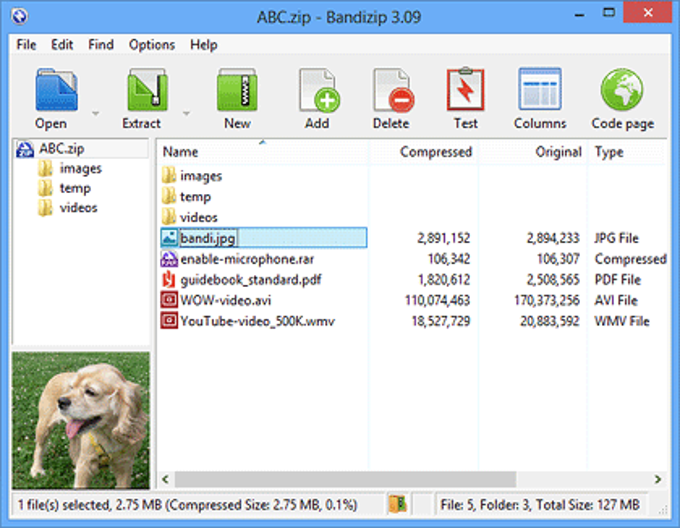
Task: Click the horizontal scrollbar left arrow
Action: pos(165,479)
